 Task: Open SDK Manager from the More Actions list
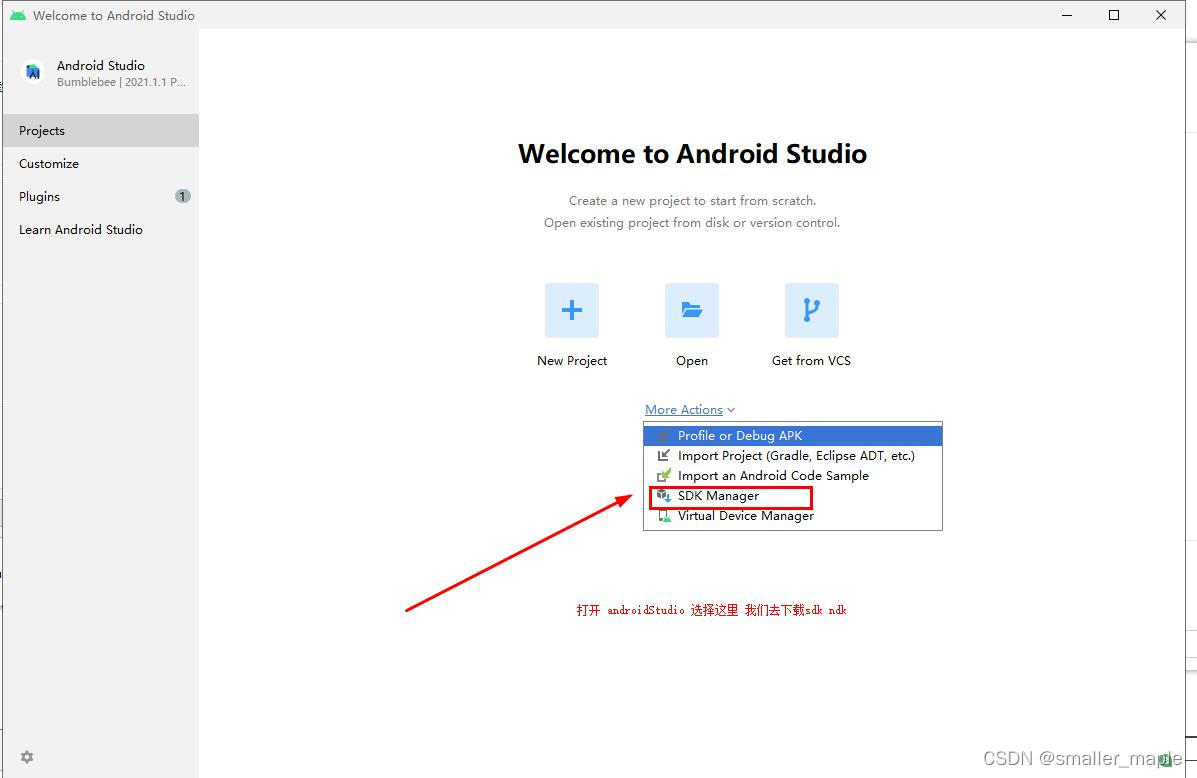[792, 496]
